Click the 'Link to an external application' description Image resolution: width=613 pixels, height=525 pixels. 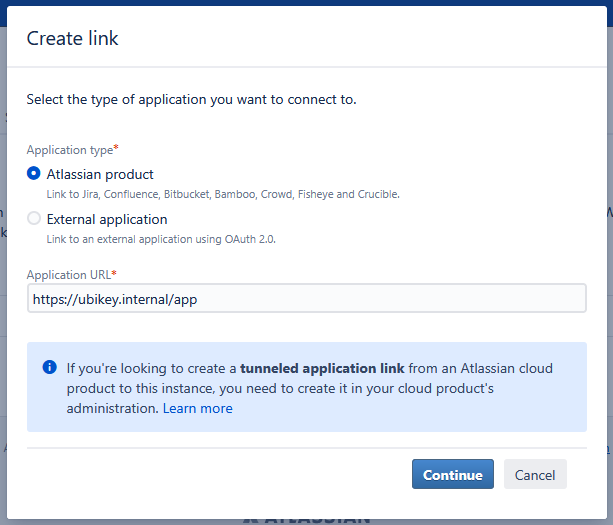(161, 239)
